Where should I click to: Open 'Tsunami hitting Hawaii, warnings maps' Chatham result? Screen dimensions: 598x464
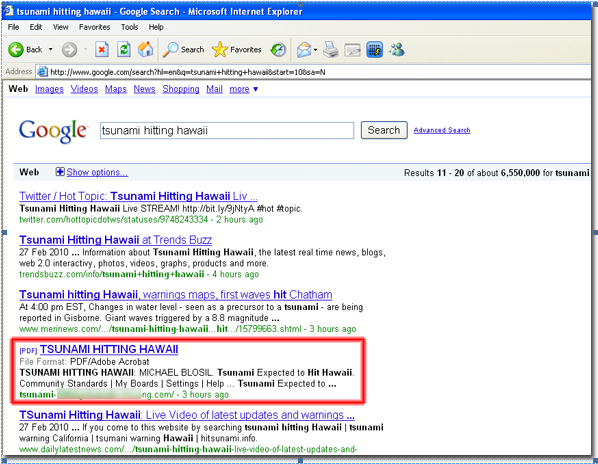(x=175, y=295)
